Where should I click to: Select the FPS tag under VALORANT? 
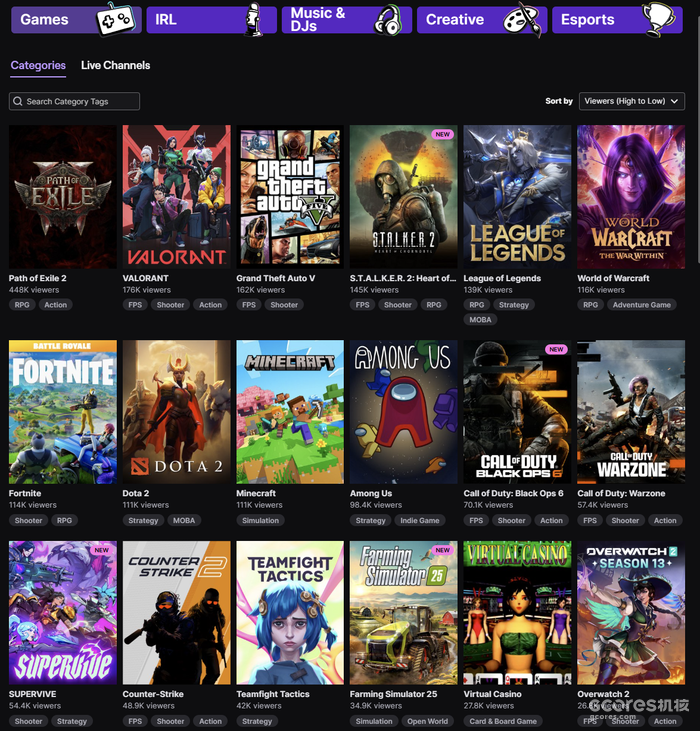coord(135,305)
